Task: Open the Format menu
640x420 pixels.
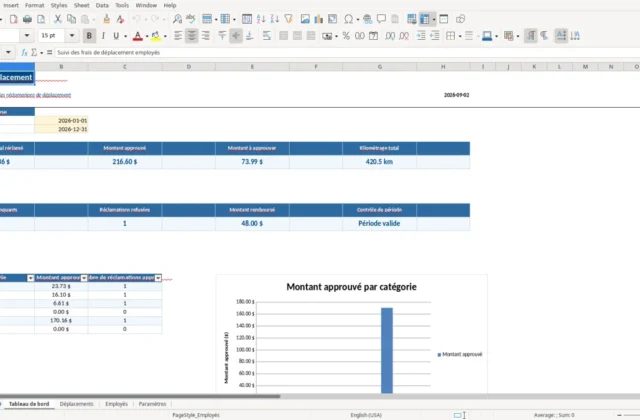Action: [x=35, y=5]
